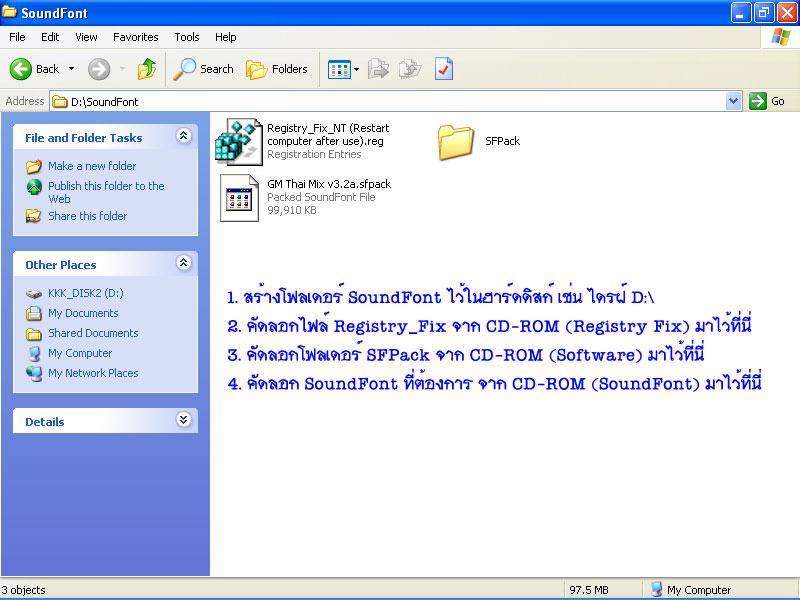Click the My Computer icon in sidebar
Screen dimensions: 800x600
click(x=34, y=353)
